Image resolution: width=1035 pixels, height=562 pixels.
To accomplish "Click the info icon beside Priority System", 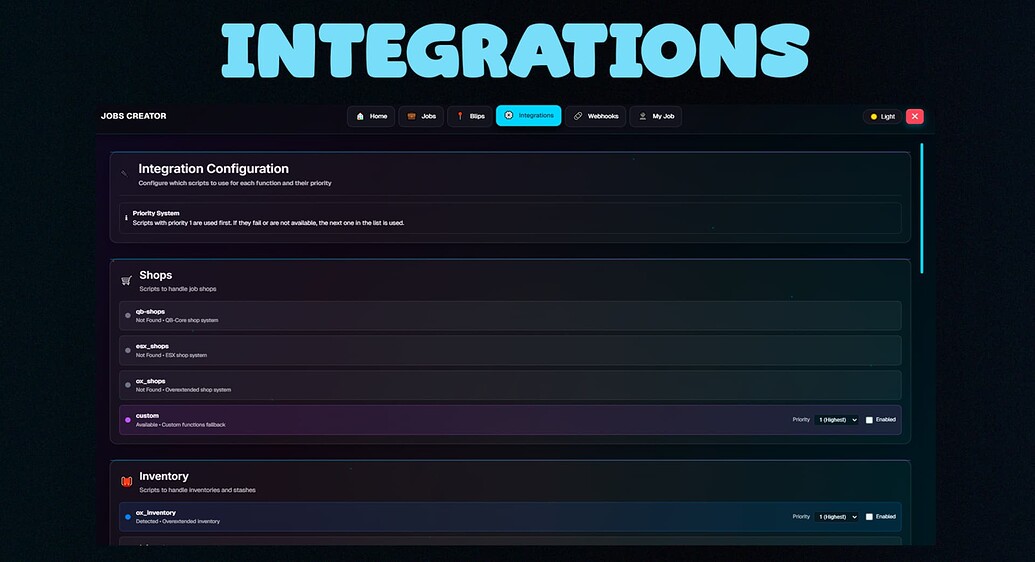I will coord(126,217).
